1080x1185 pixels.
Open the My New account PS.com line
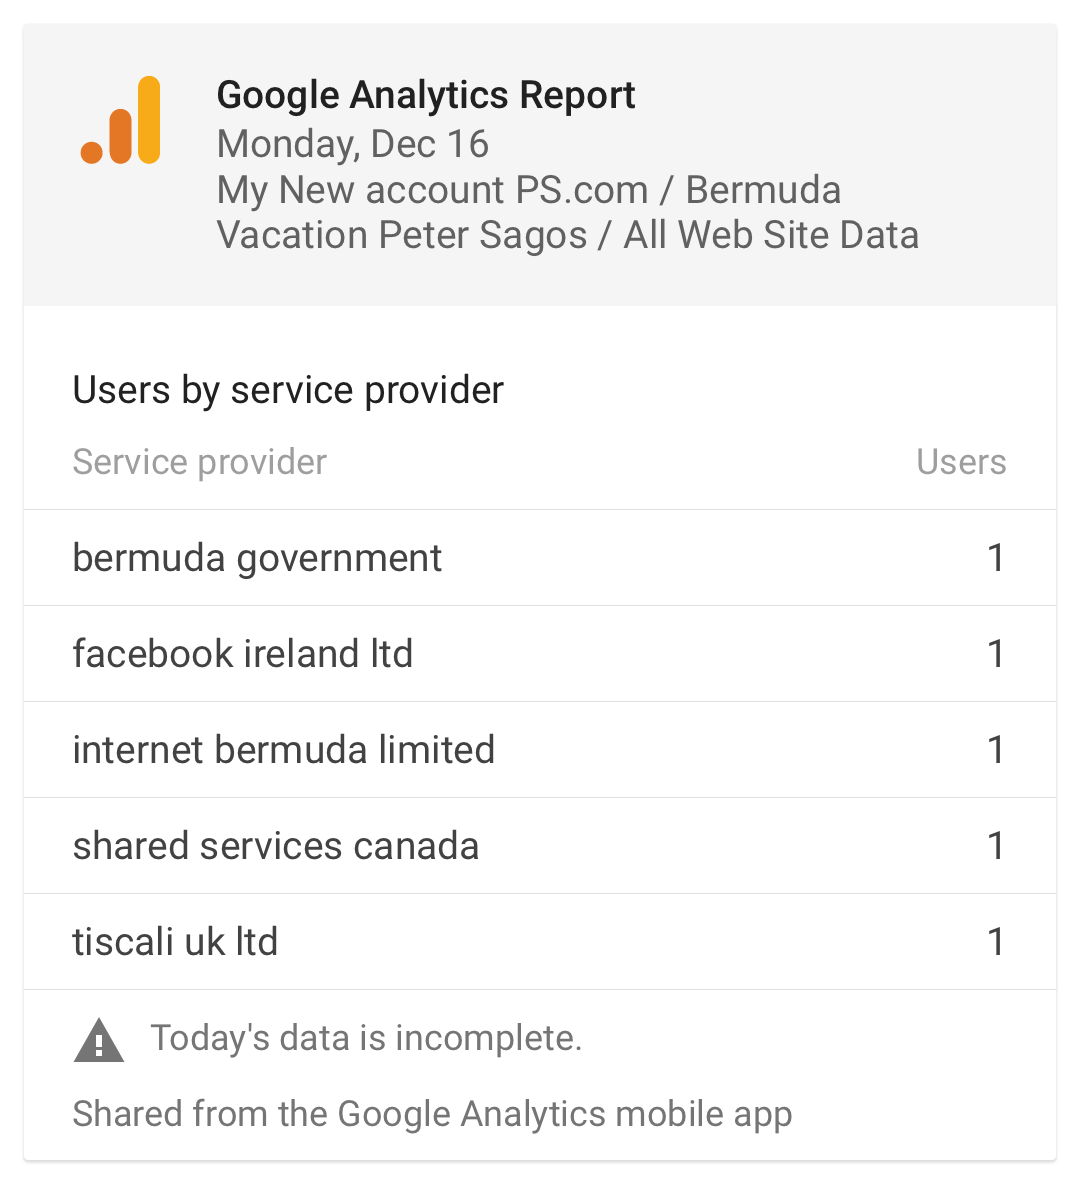[x=529, y=190]
